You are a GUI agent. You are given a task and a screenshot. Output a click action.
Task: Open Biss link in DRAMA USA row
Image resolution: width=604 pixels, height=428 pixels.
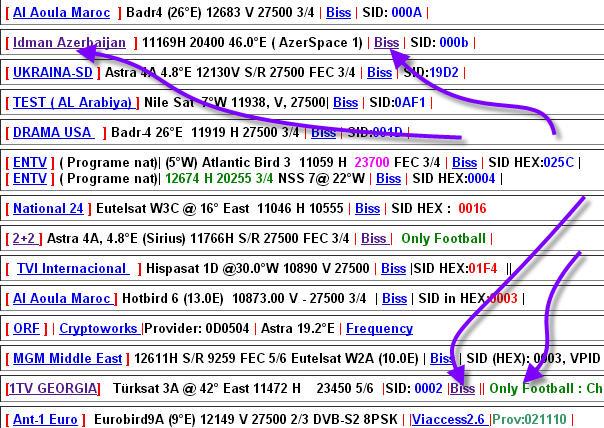coord(323,133)
